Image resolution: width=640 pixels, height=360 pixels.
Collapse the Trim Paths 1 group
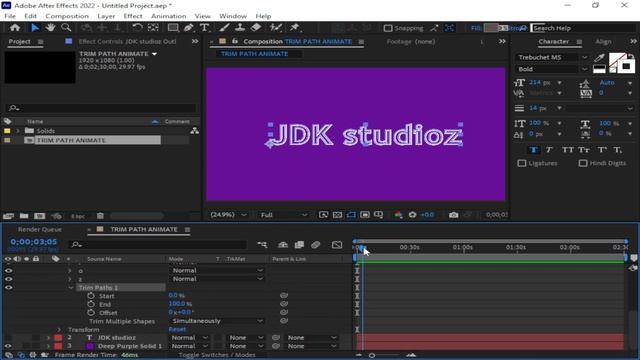pos(71,287)
